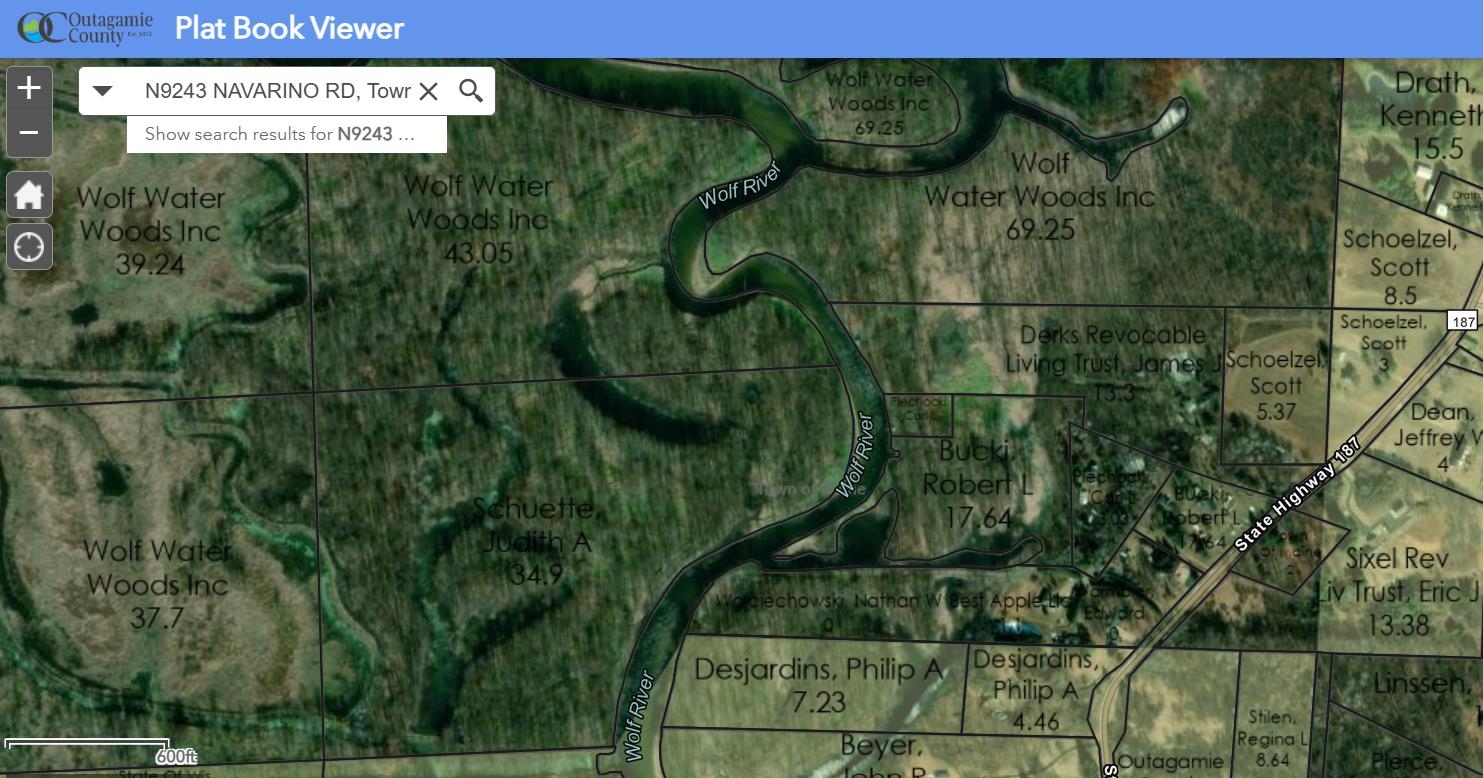Click the Desjardins, Philip A 7.23 parcel
The width and height of the screenshot is (1483, 778).
[819, 684]
